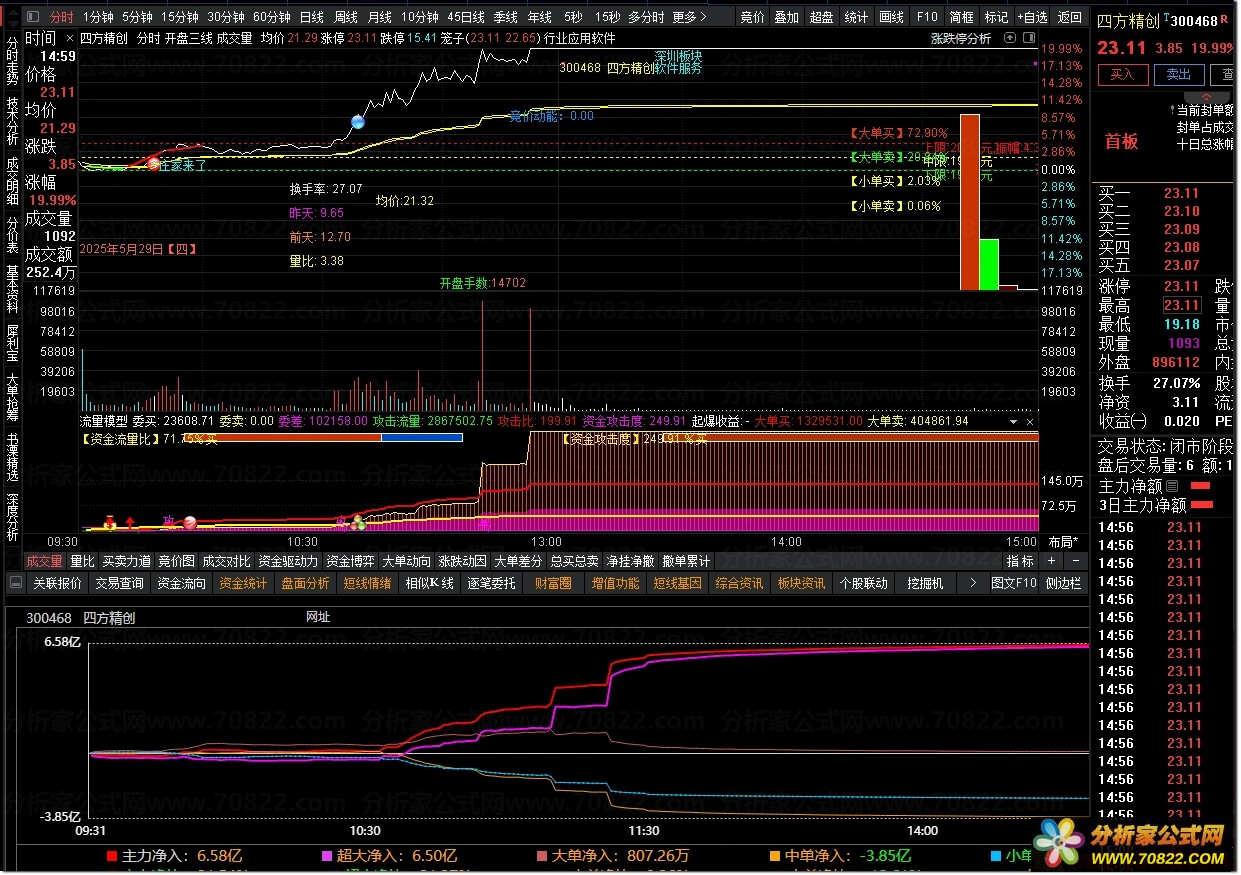The image size is (1241, 875).
Task: Open the 涨跌停分析 link
Action: coord(961,39)
